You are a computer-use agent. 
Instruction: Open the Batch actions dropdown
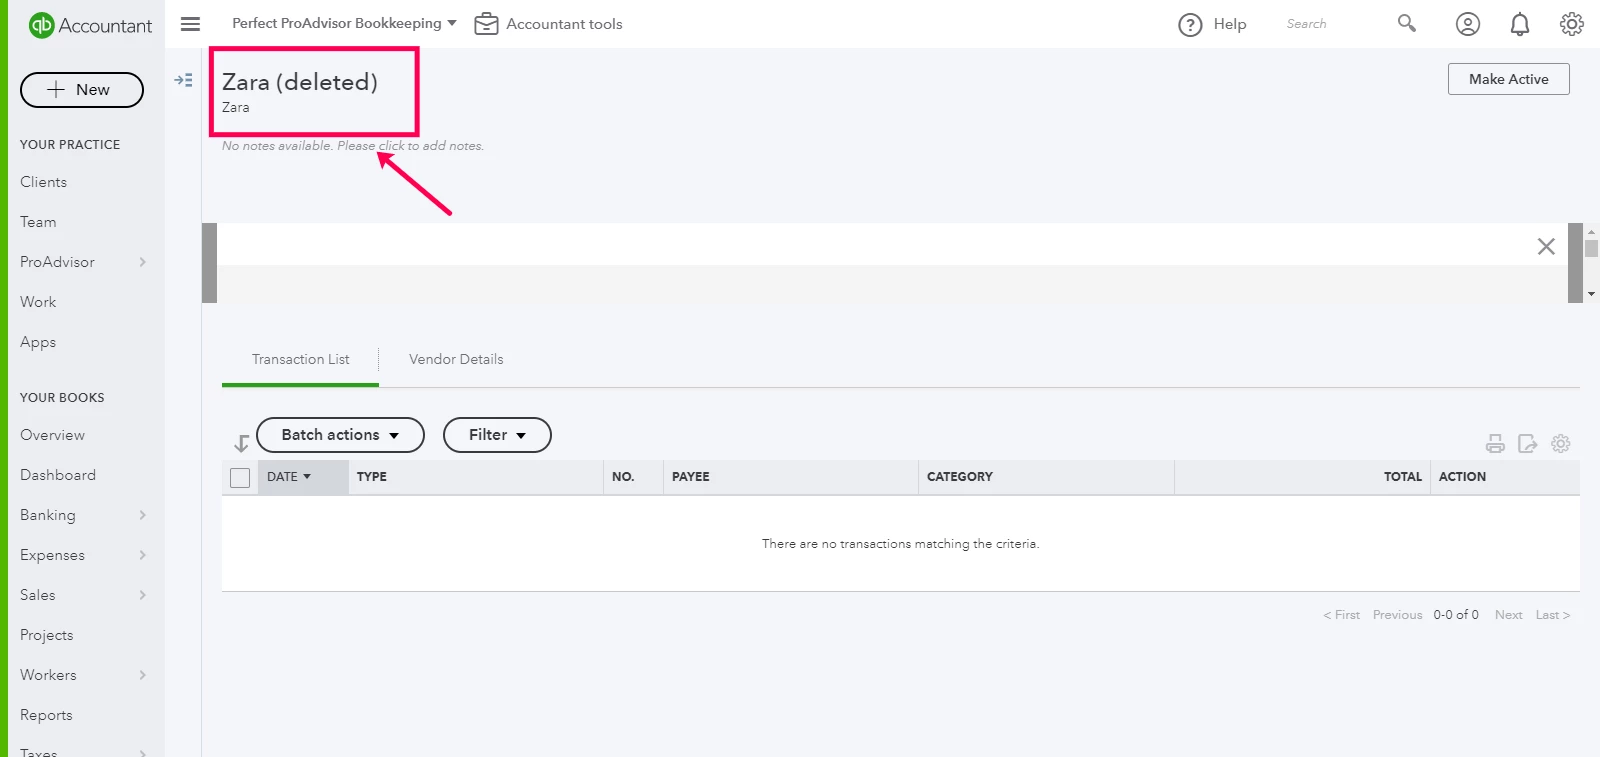pos(340,435)
